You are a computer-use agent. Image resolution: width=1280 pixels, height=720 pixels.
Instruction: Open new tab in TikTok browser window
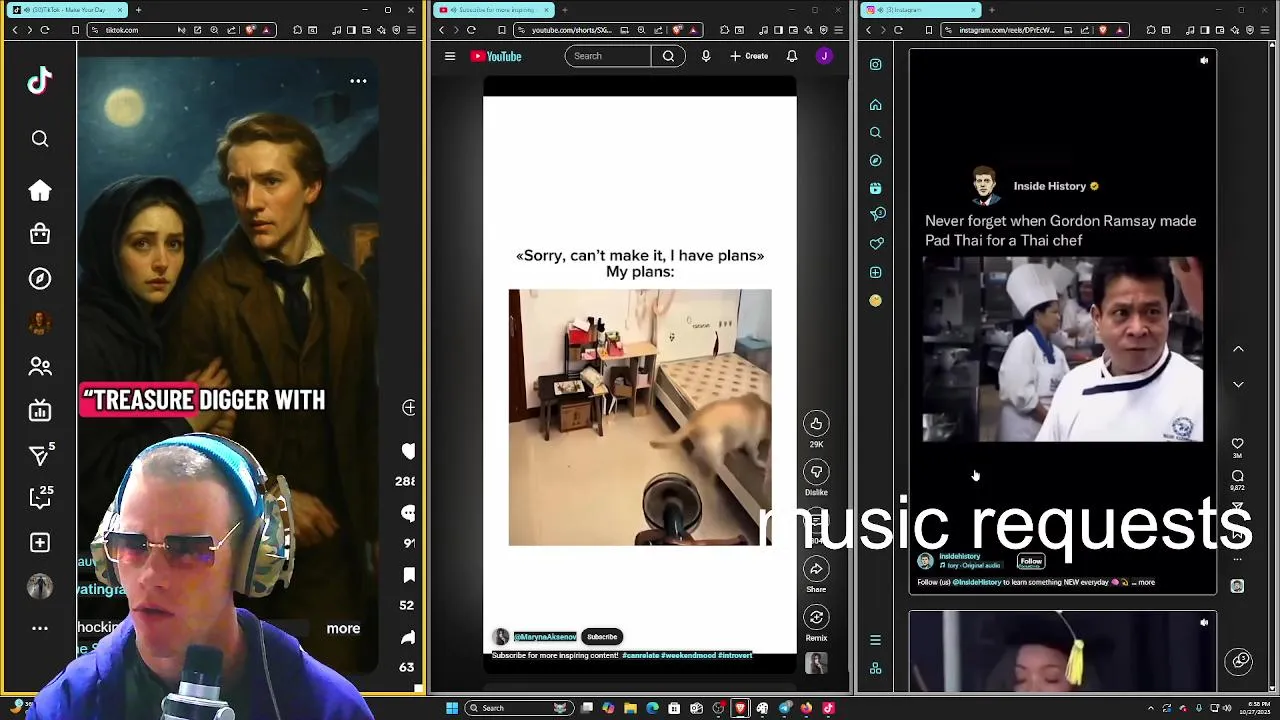pos(138,10)
